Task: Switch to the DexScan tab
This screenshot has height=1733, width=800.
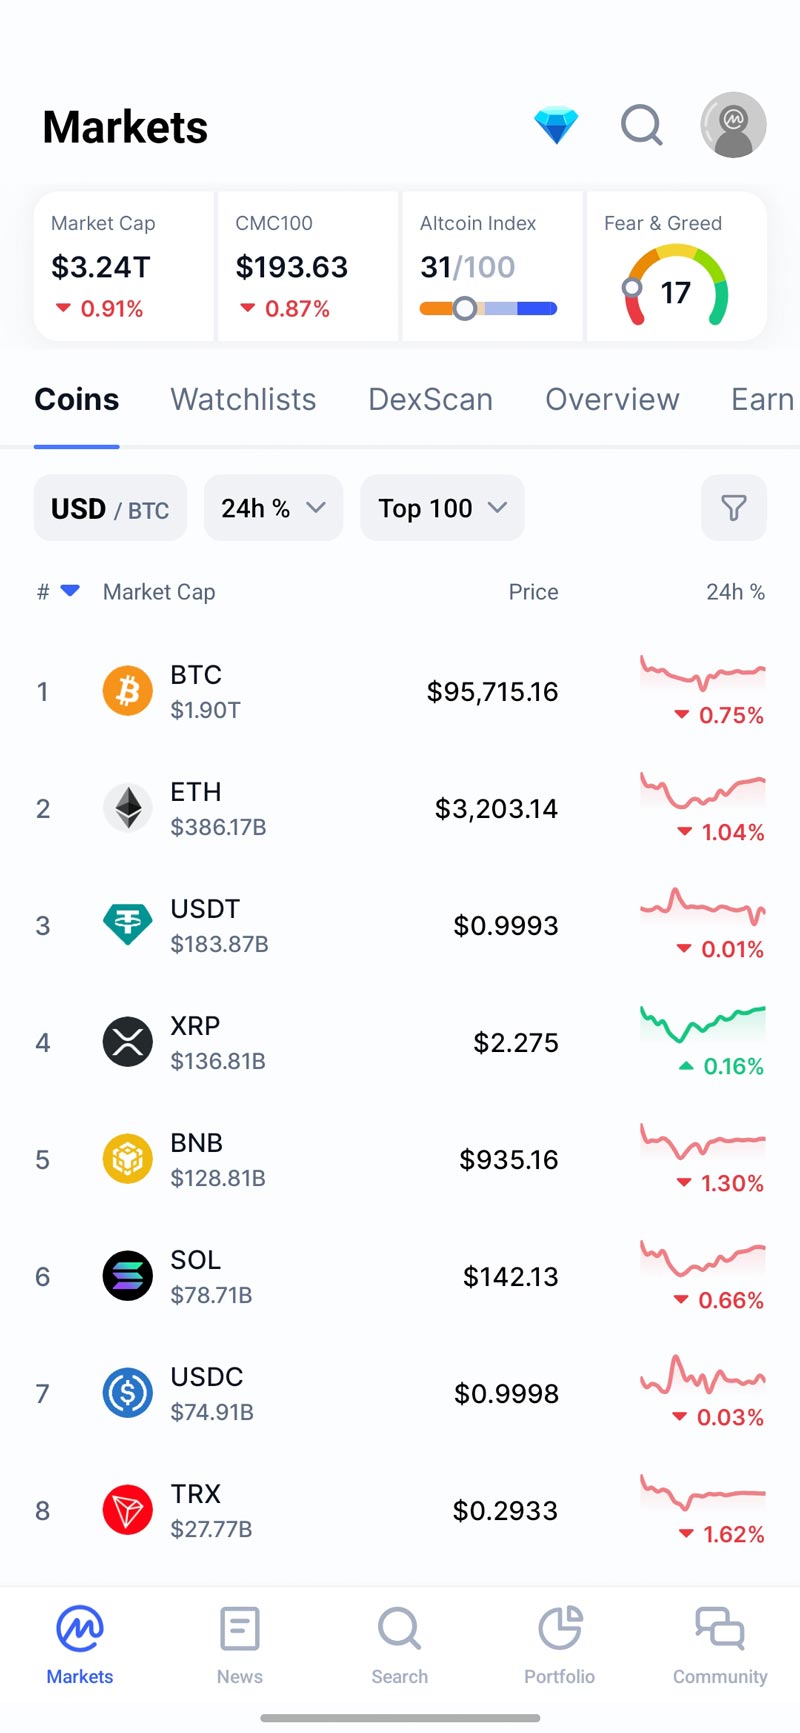Action: click(430, 399)
